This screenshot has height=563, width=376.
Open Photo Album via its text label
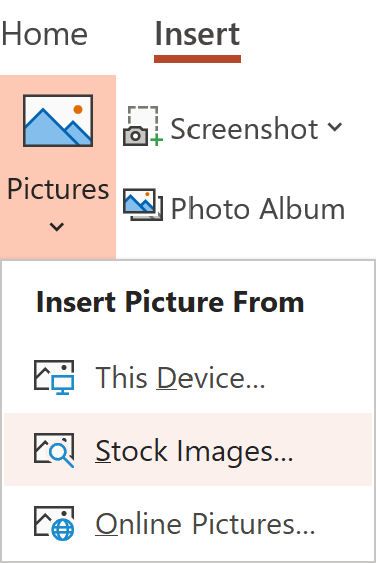click(x=257, y=209)
